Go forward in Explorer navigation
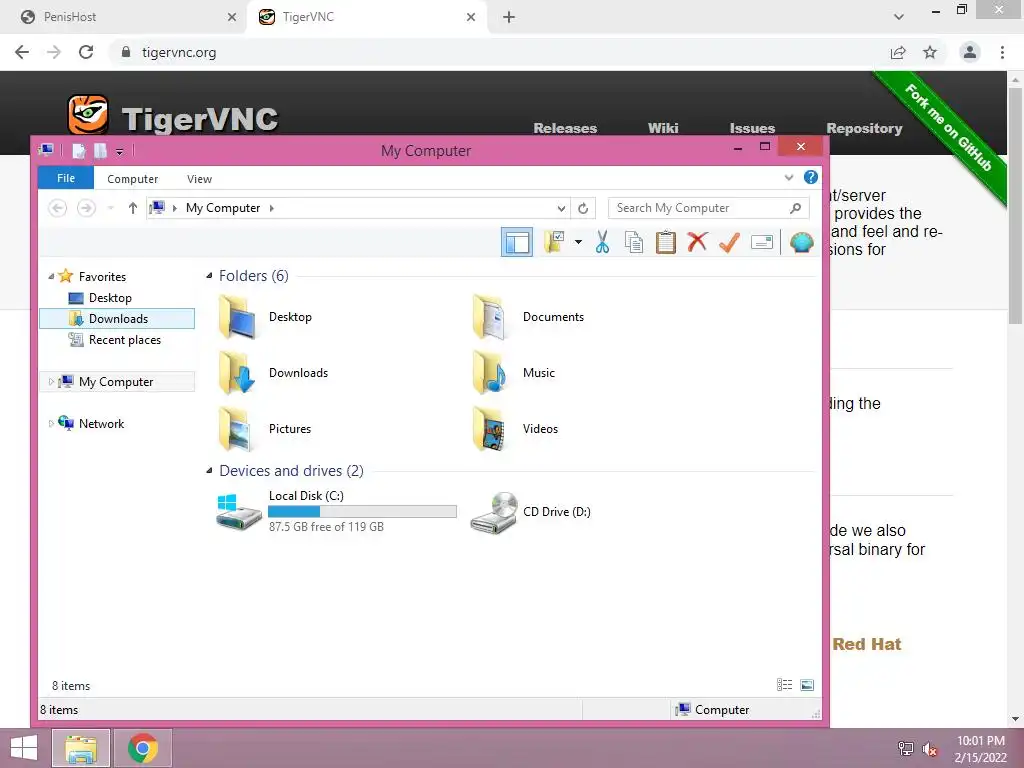Image resolution: width=1024 pixels, height=768 pixels. pos(86,208)
